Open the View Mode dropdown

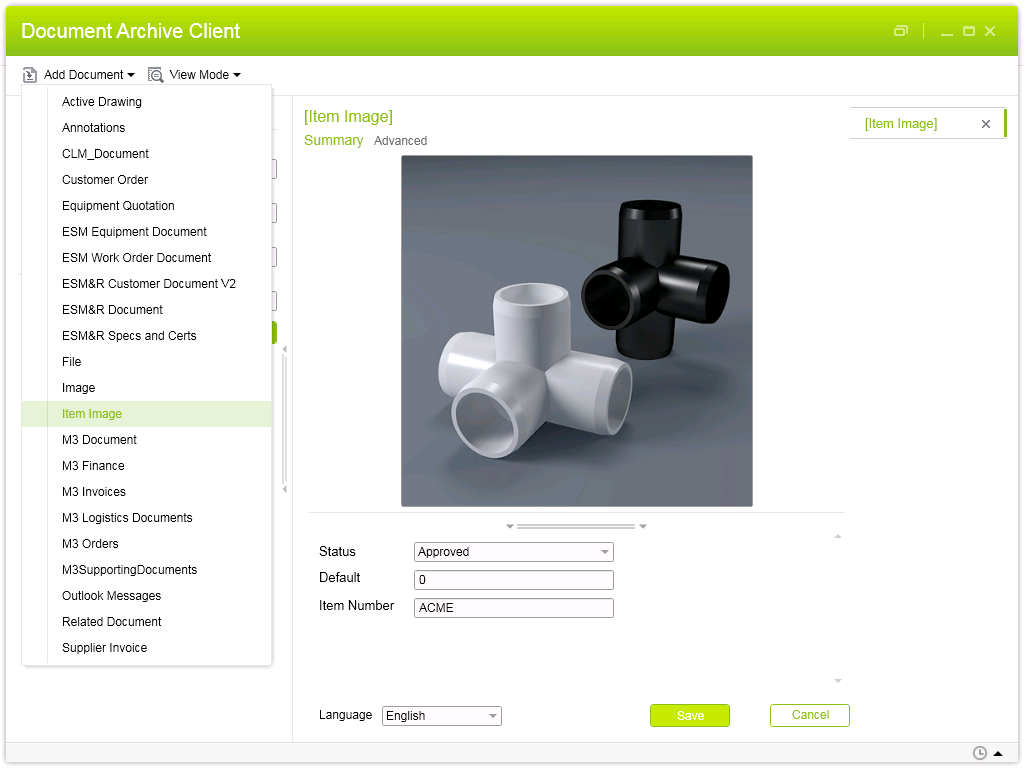(x=204, y=75)
